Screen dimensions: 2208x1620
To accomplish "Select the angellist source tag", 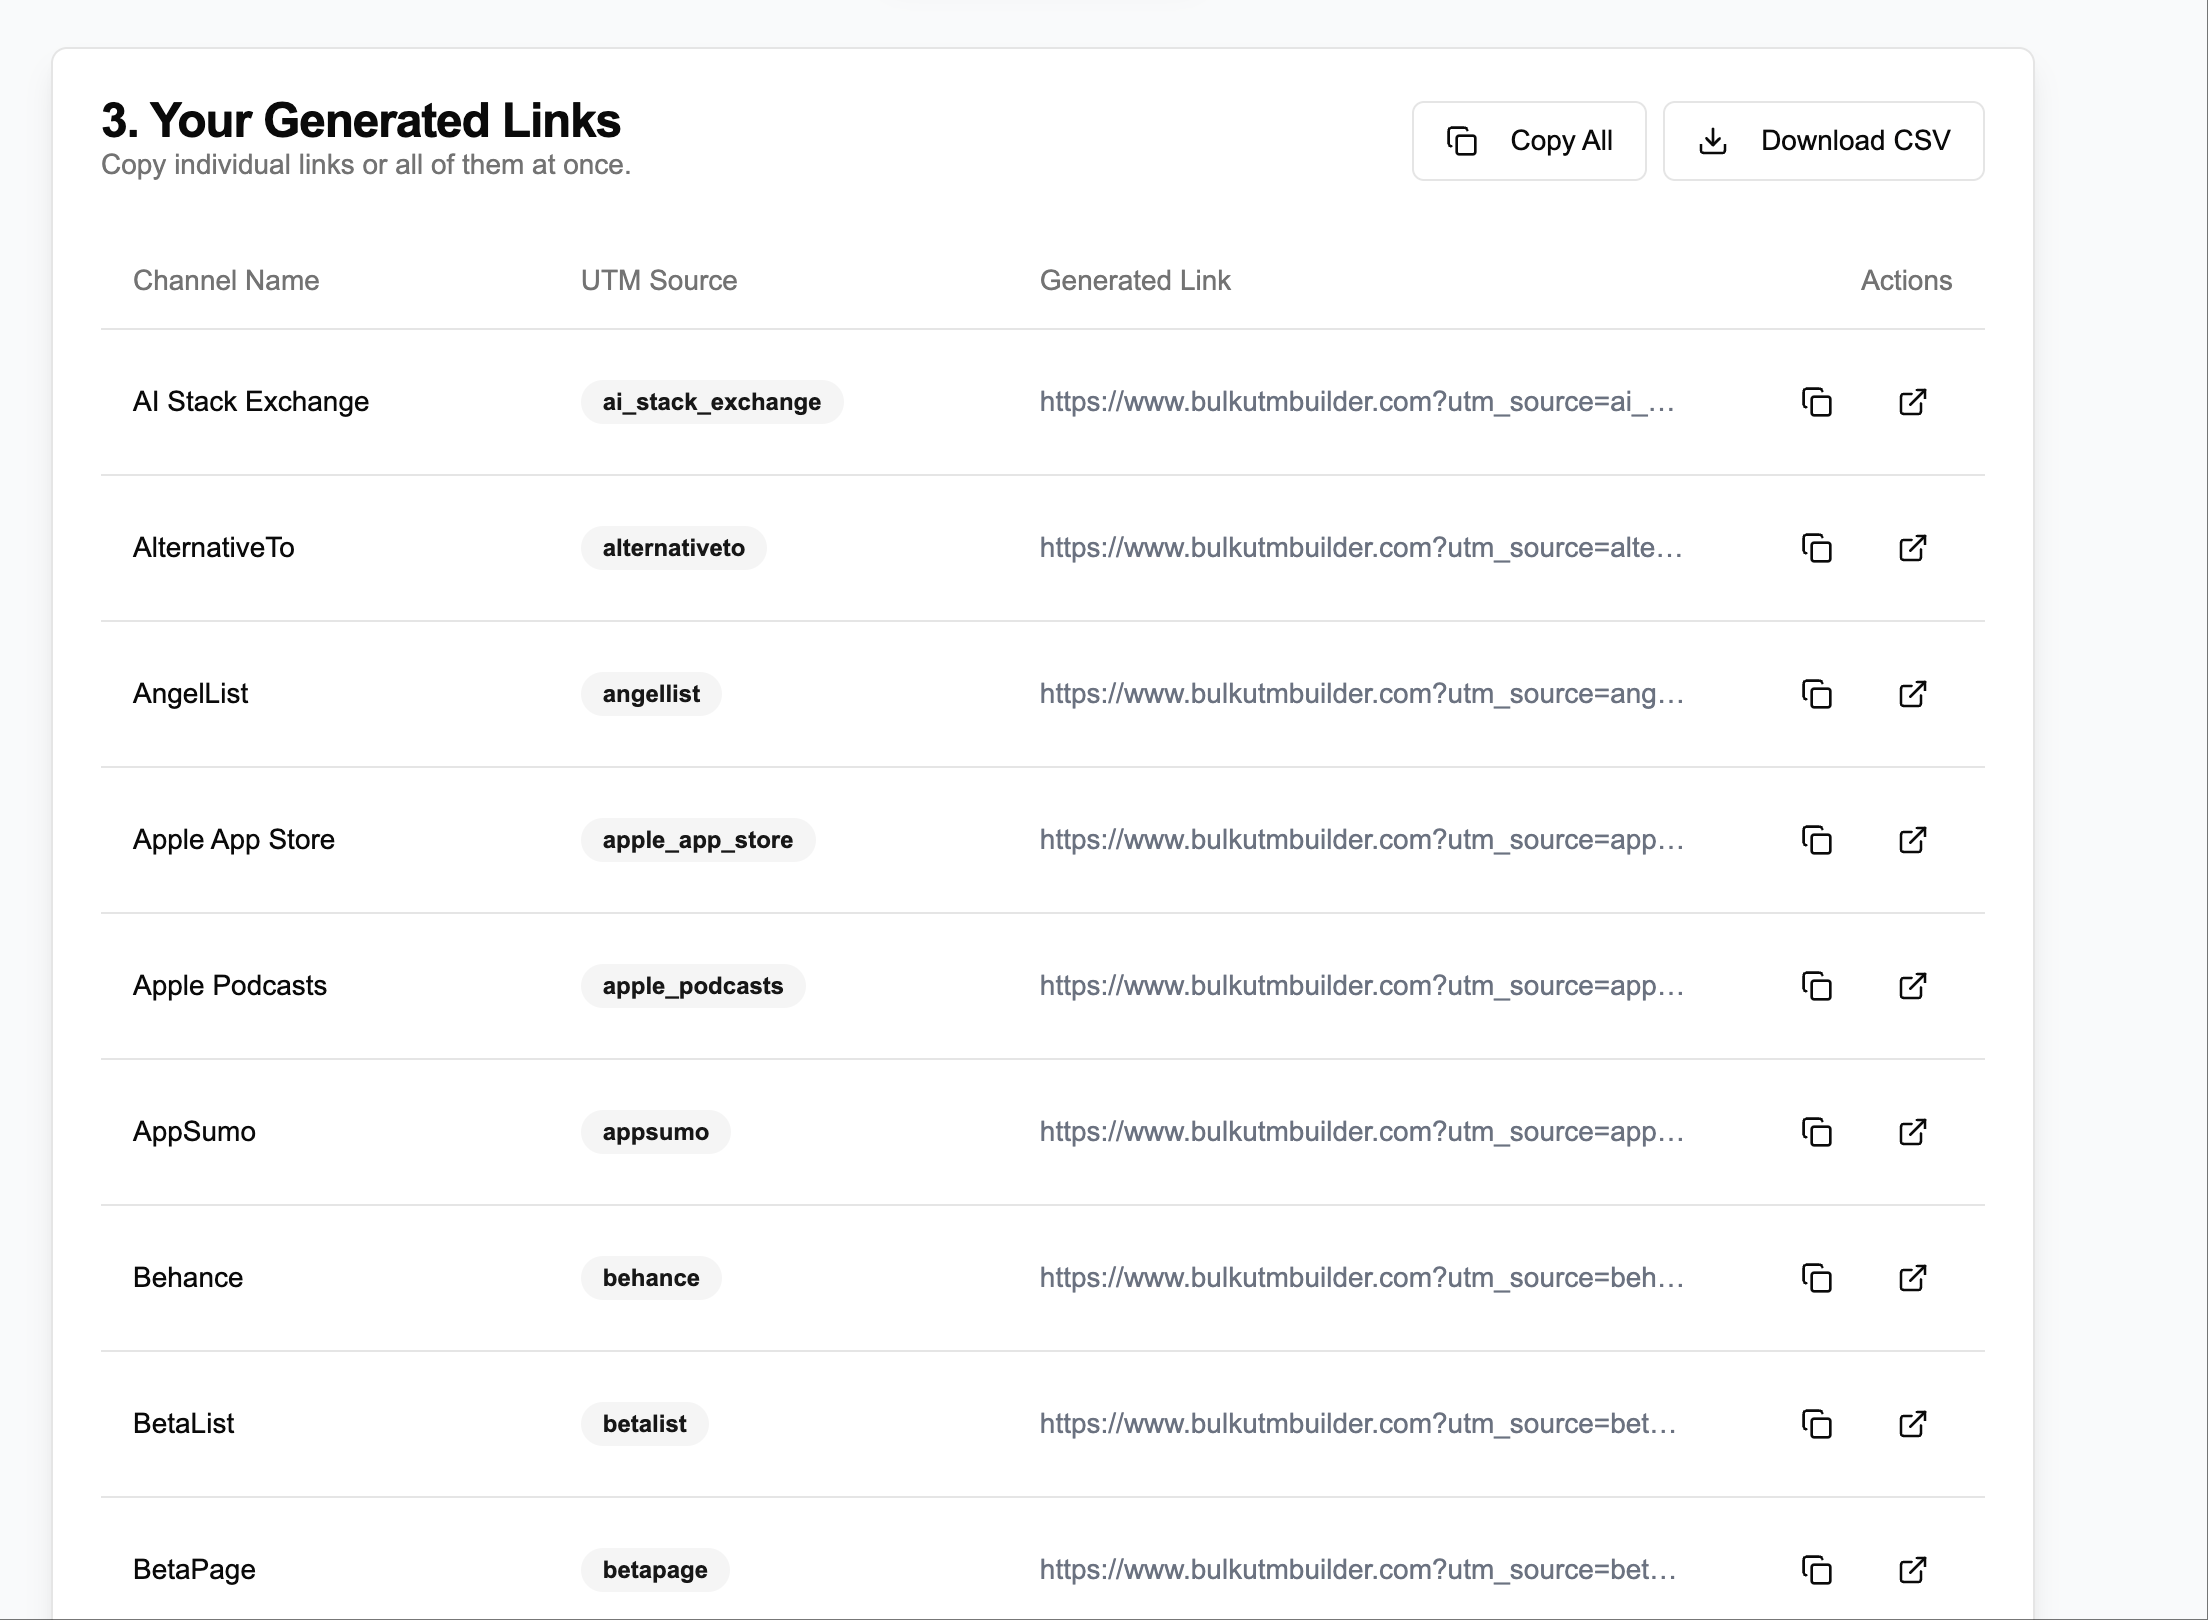I will click(x=651, y=694).
